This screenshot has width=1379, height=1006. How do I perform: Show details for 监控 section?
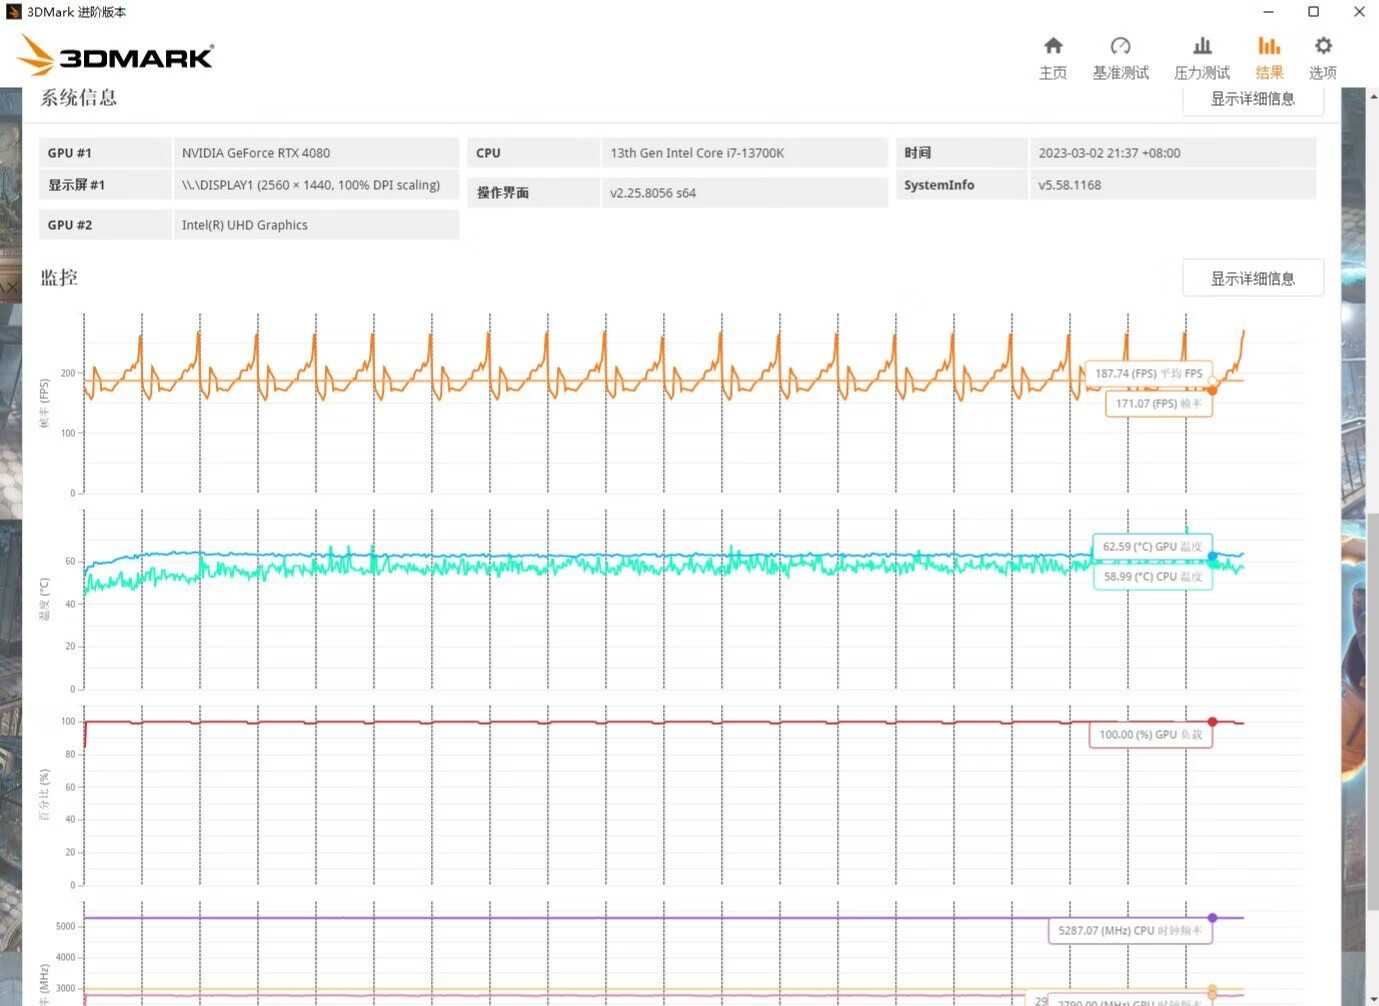[x=1252, y=278]
